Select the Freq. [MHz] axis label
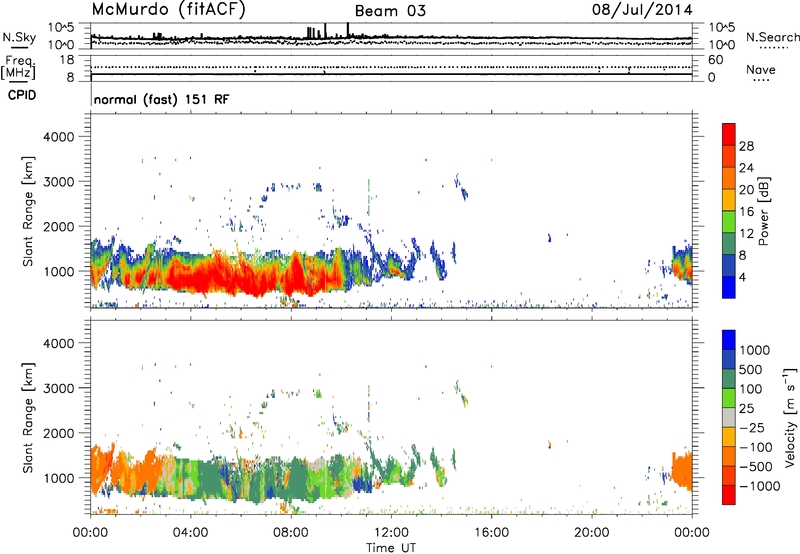 pyautogui.click(x=18, y=68)
